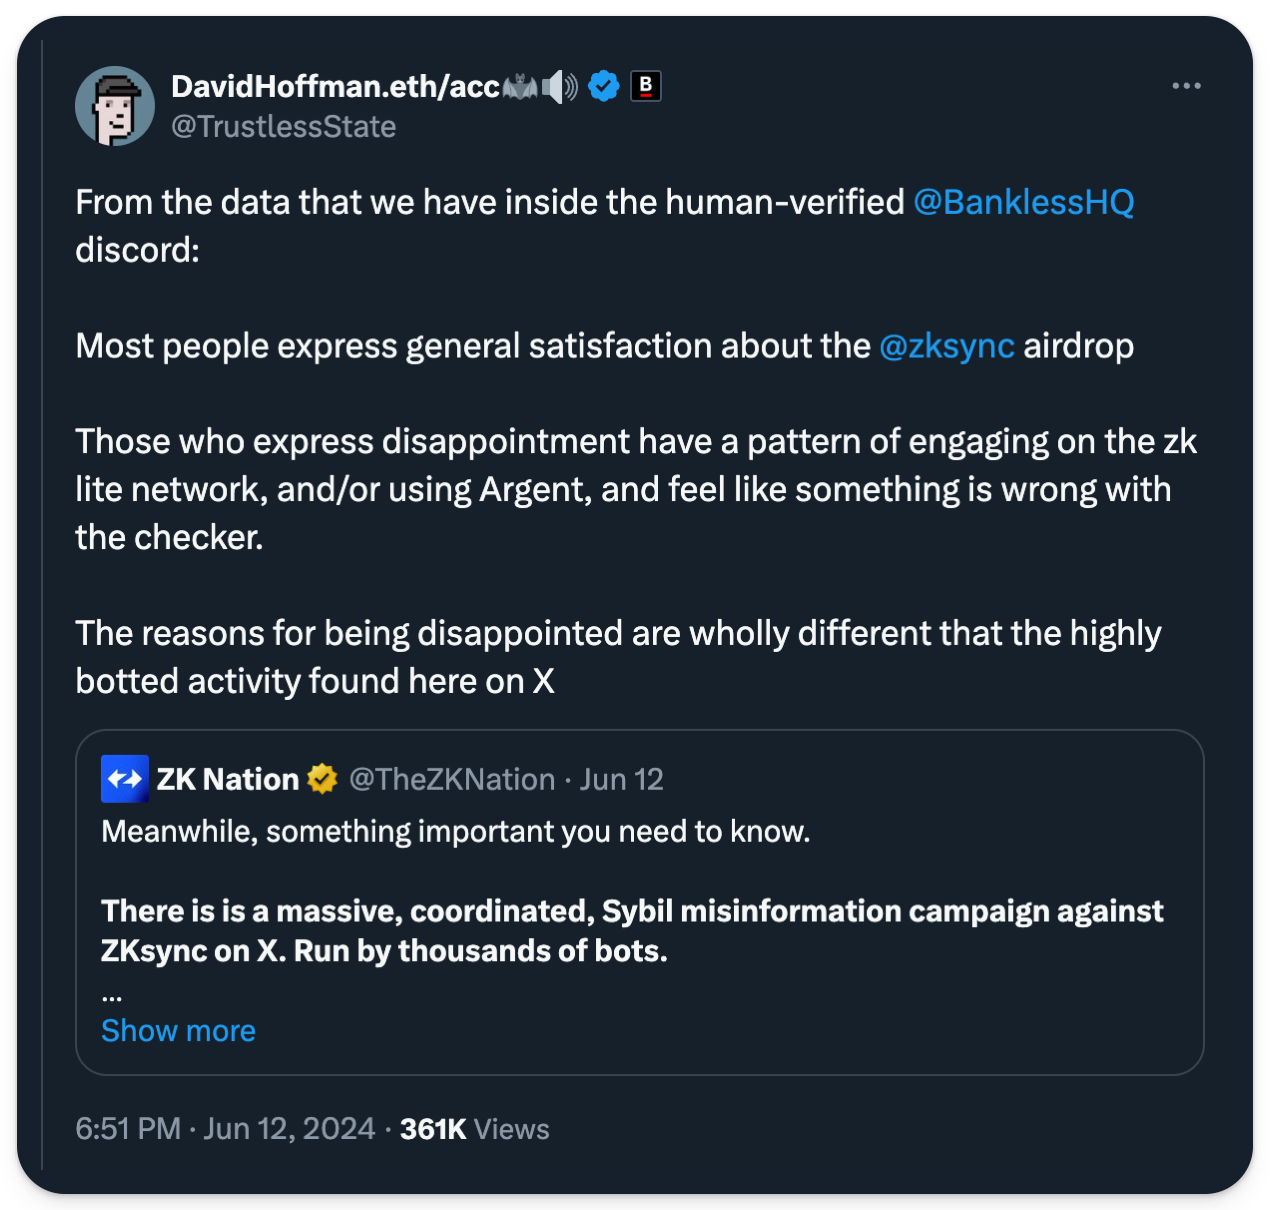This screenshot has height=1210, width=1270.
Task: Open the @TrustlessState handle
Action: (x=284, y=127)
